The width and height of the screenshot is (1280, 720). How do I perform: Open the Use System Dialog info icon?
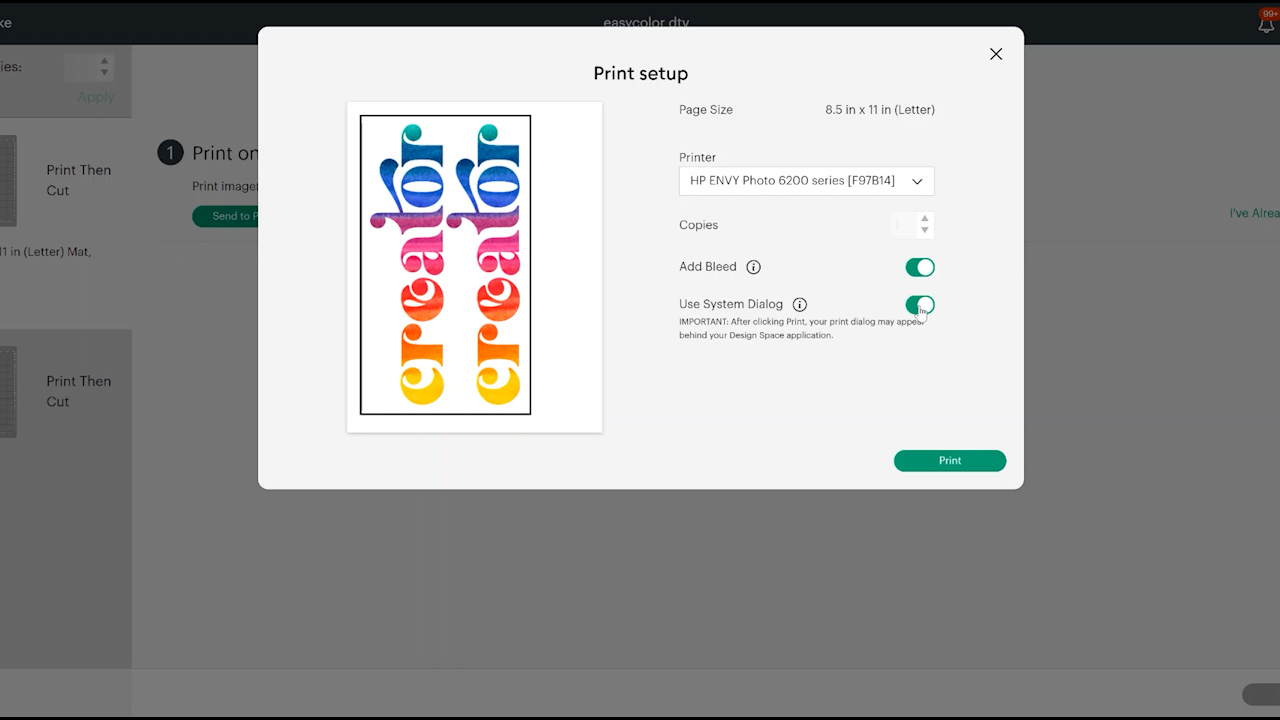point(800,304)
